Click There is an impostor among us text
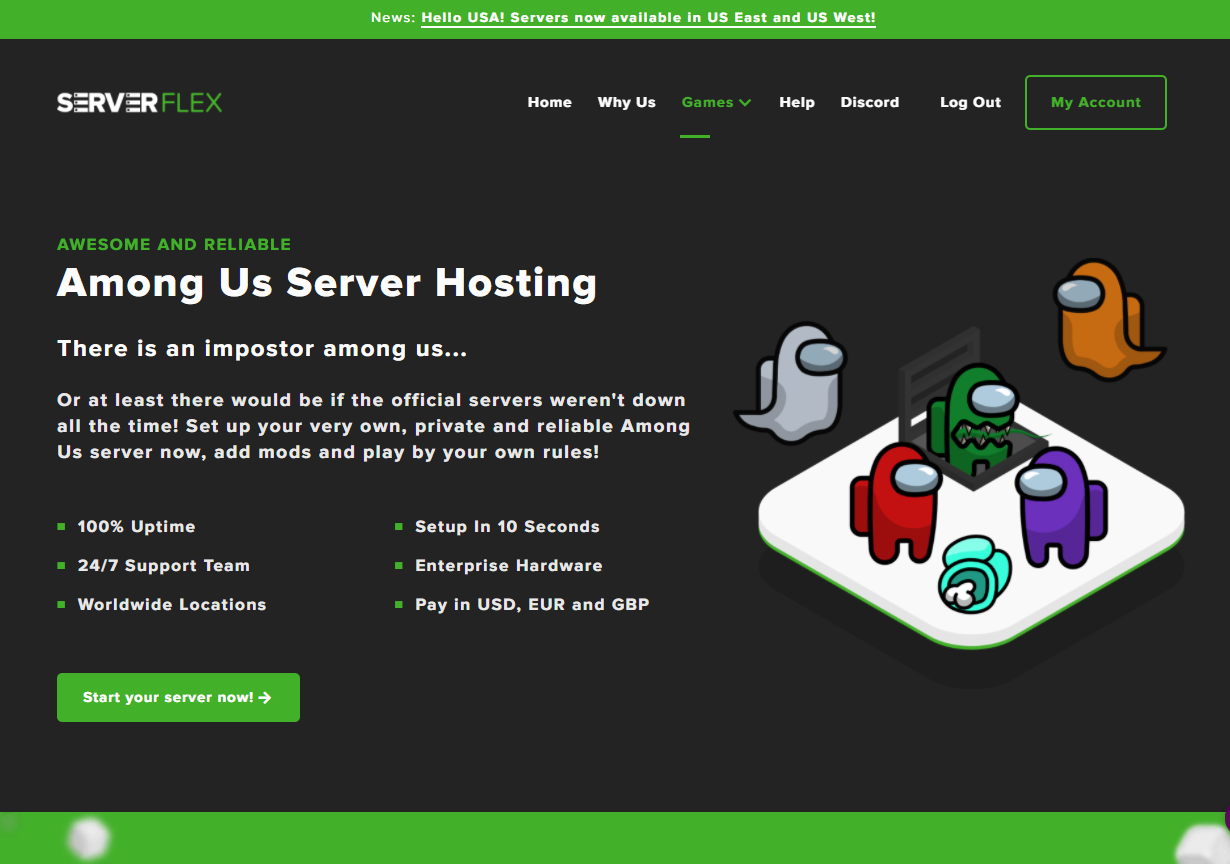Viewport: 1230px width, 864px height. pos(262,348)
